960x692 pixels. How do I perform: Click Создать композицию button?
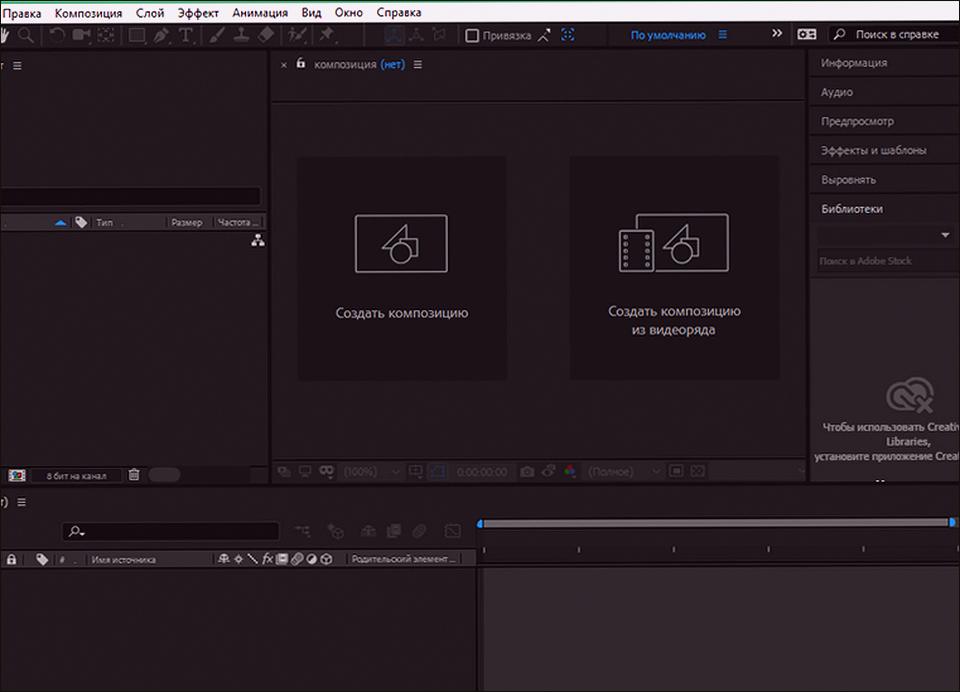click(x=402, y=268)
